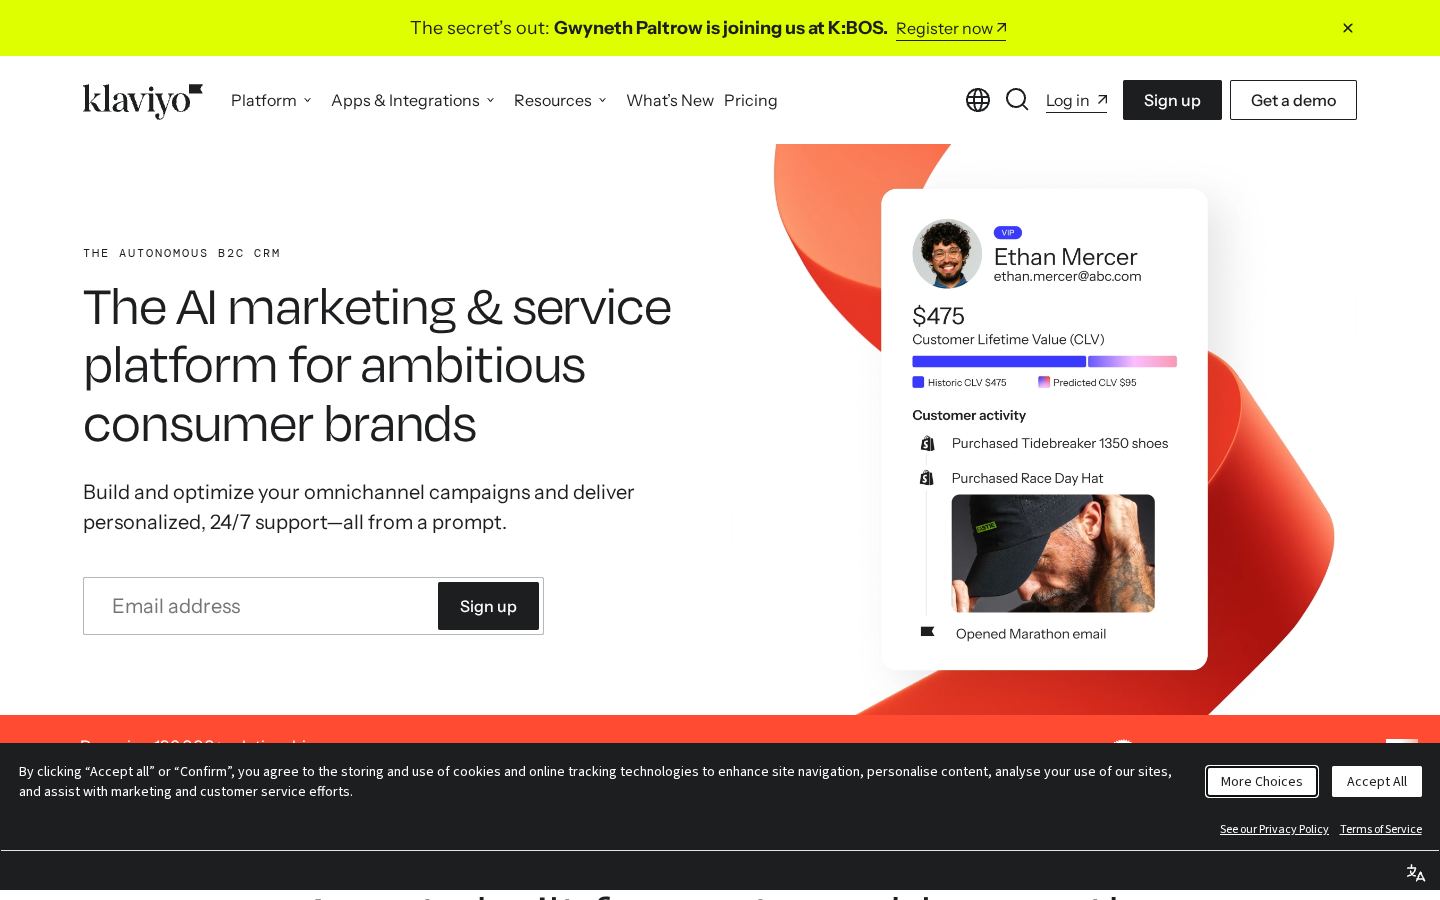Click the Ethan Mercer name text
Screen dimensions: 1440x900
click(1065, 256)
